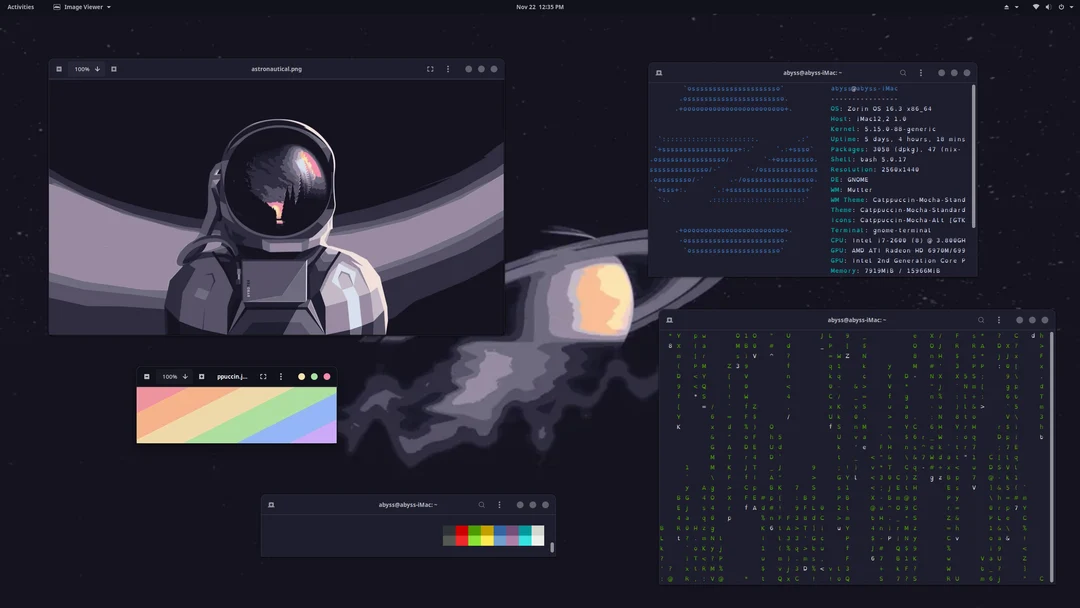Viewport: 1080px width, 608px height.
Task: Open the three-dot menu in the neofetch terminal
Action: 920,72
